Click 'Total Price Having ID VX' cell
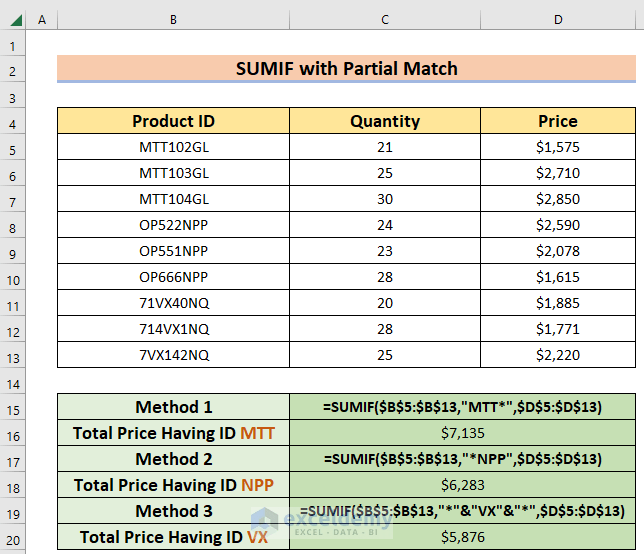644x554 pixels. (173, 537)
